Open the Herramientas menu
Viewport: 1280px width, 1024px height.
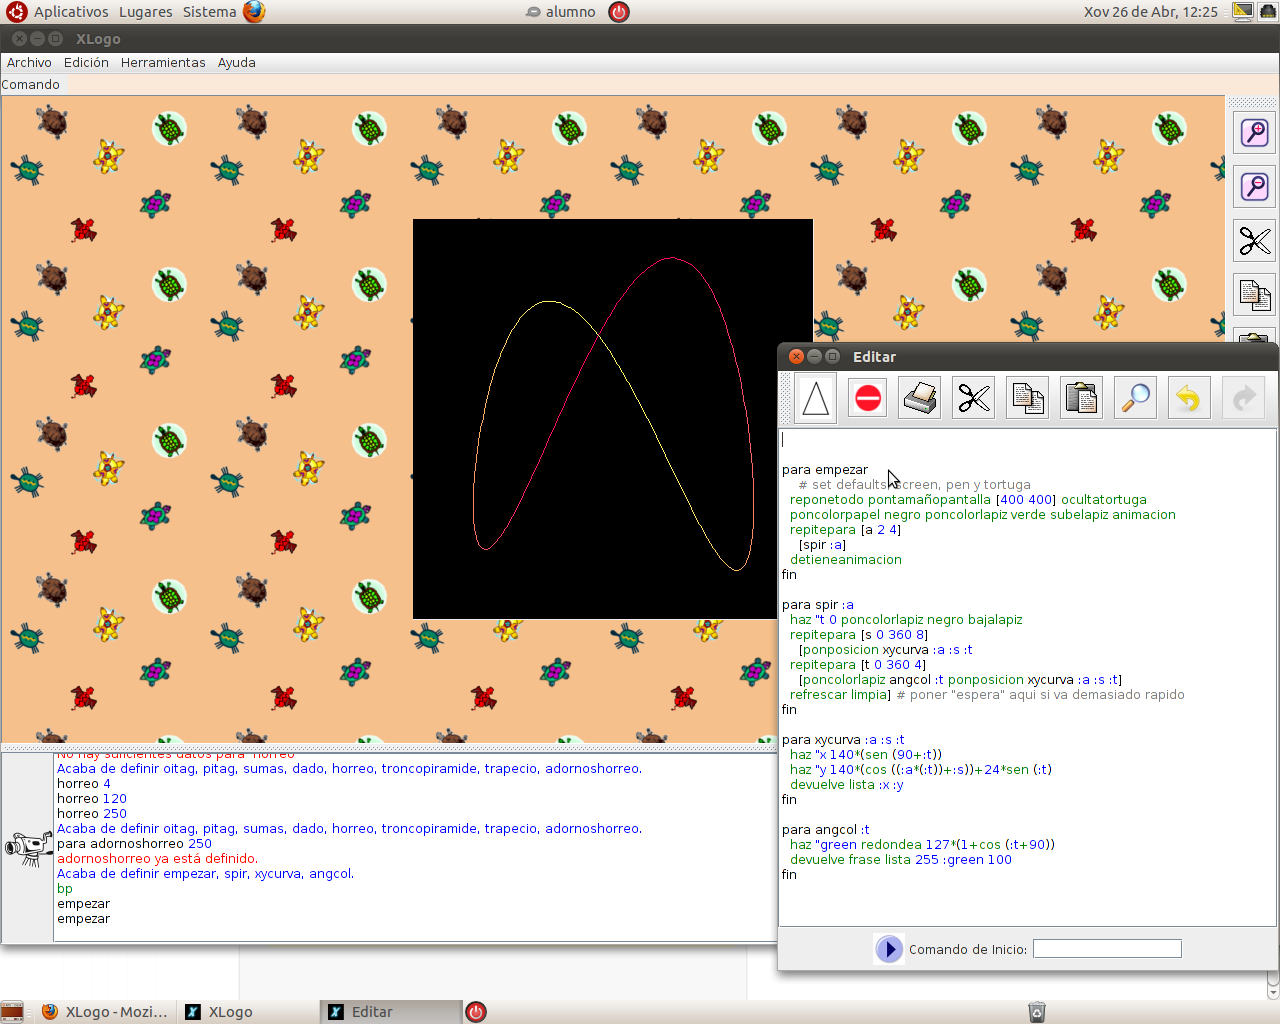163,62
